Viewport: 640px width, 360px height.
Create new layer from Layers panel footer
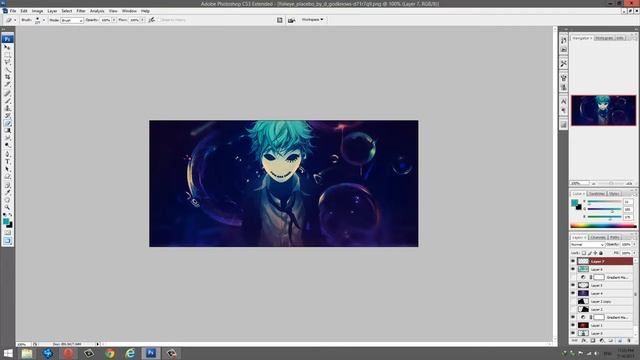pyautogui.click(x=620, y=340)
